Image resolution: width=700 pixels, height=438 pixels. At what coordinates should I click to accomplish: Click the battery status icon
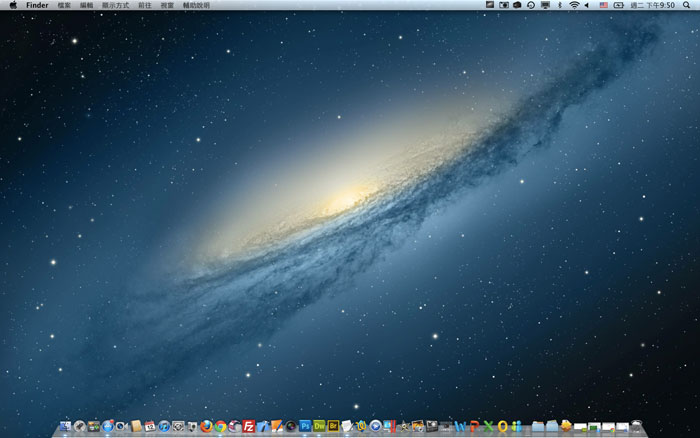tap(618, 5)
